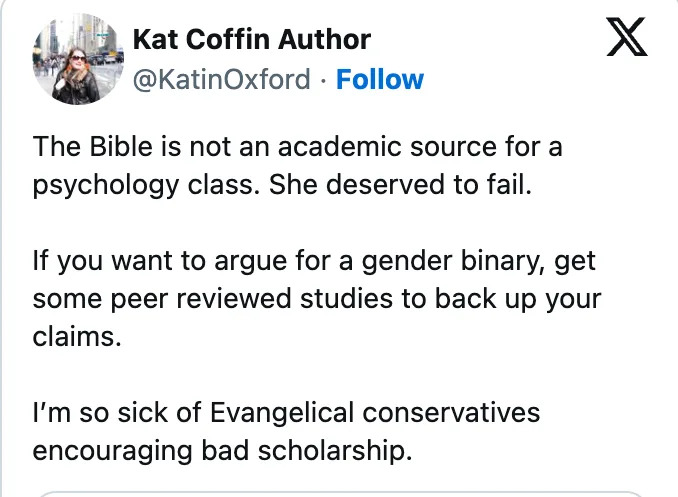This screenshot has height=497, width=678.
Task: Click the line mentioning peer reviewed studies
Action: click(x=317, y=299)
